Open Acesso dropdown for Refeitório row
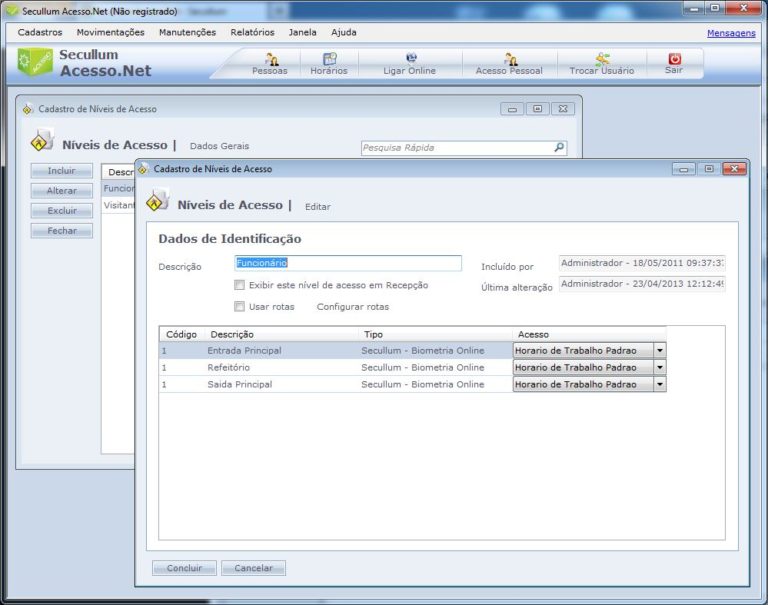Screen dimensions: 768x605 coord(659,368)
